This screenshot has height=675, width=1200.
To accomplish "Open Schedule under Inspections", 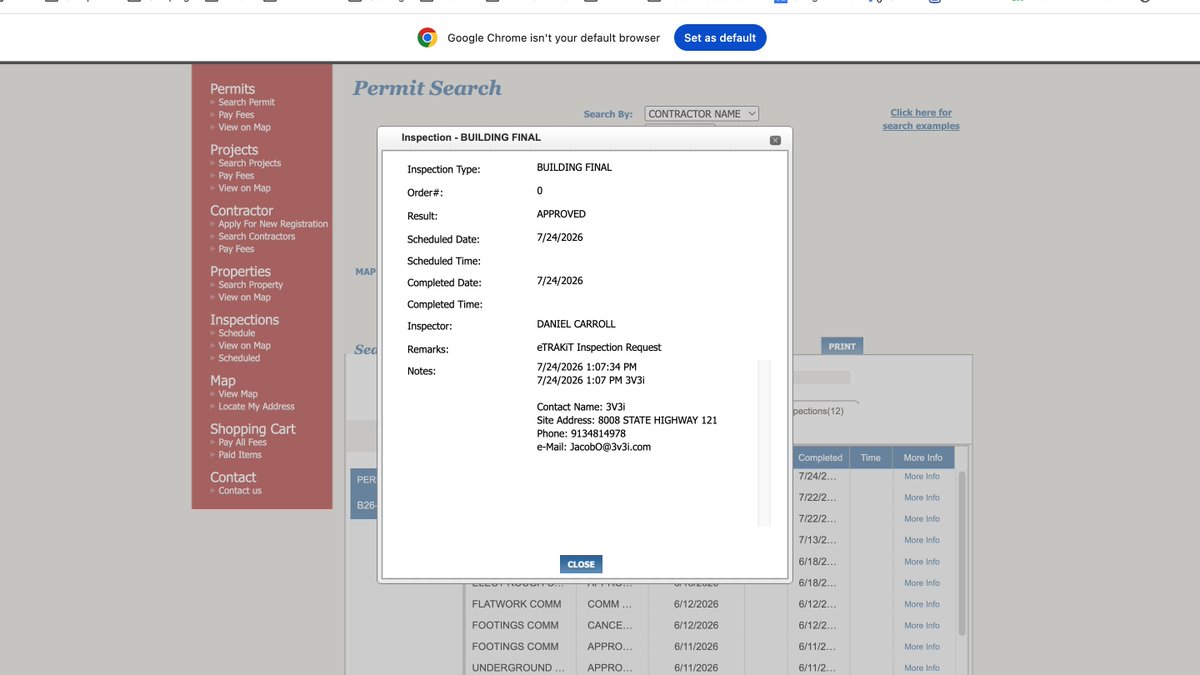I will [x=237, y=333].
